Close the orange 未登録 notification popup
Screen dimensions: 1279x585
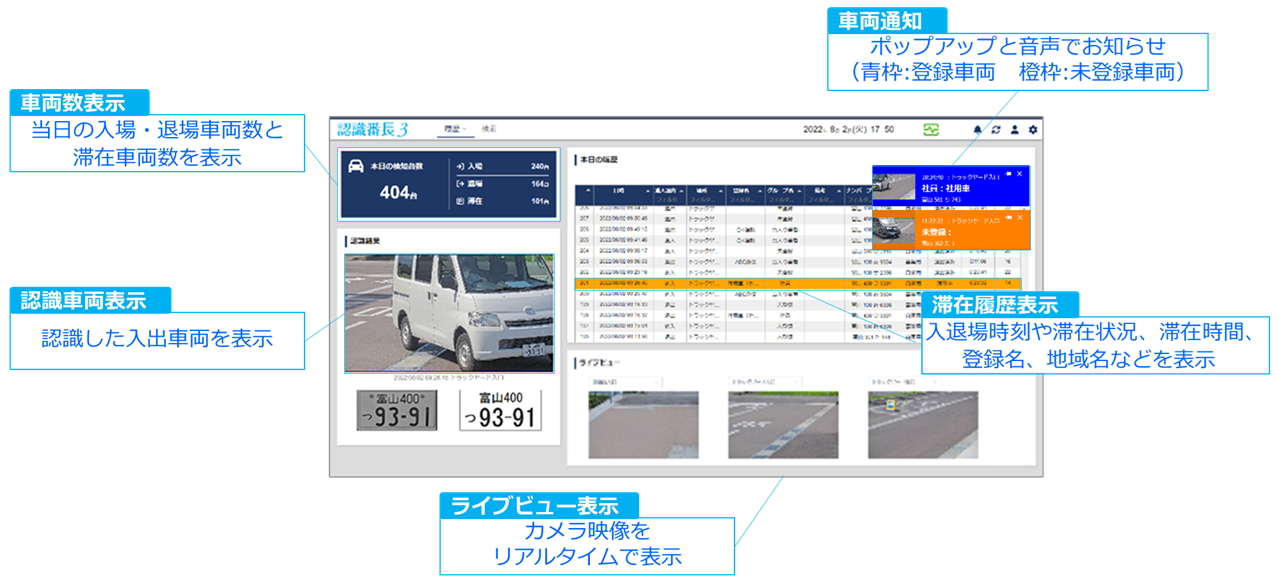(x=1019, y=218)
